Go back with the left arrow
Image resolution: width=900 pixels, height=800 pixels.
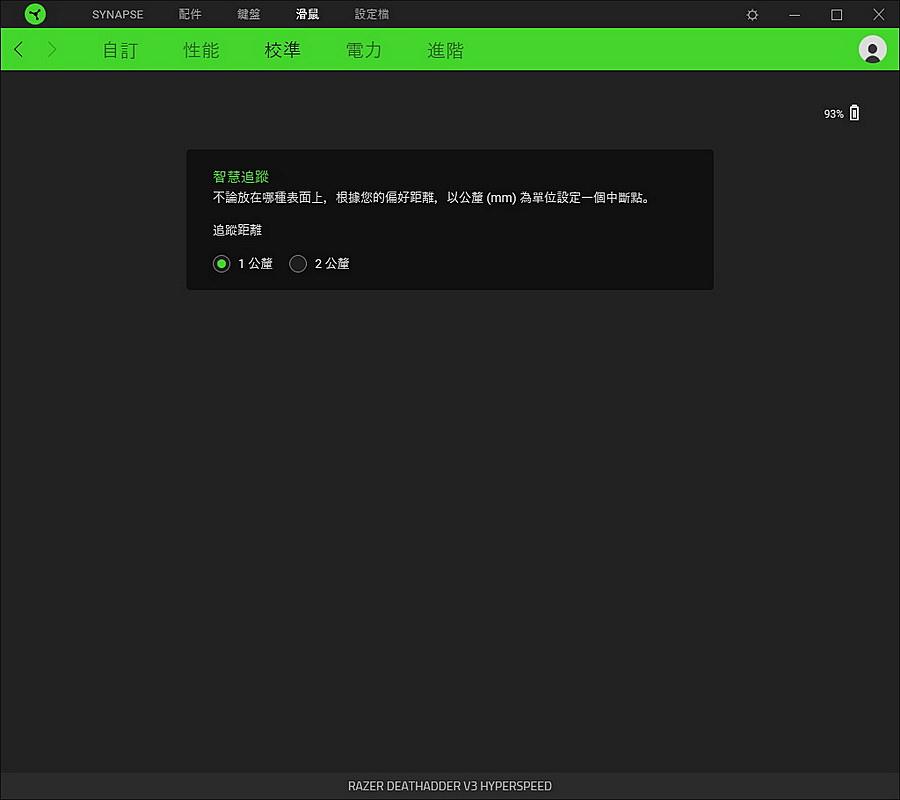pos(19,50)
